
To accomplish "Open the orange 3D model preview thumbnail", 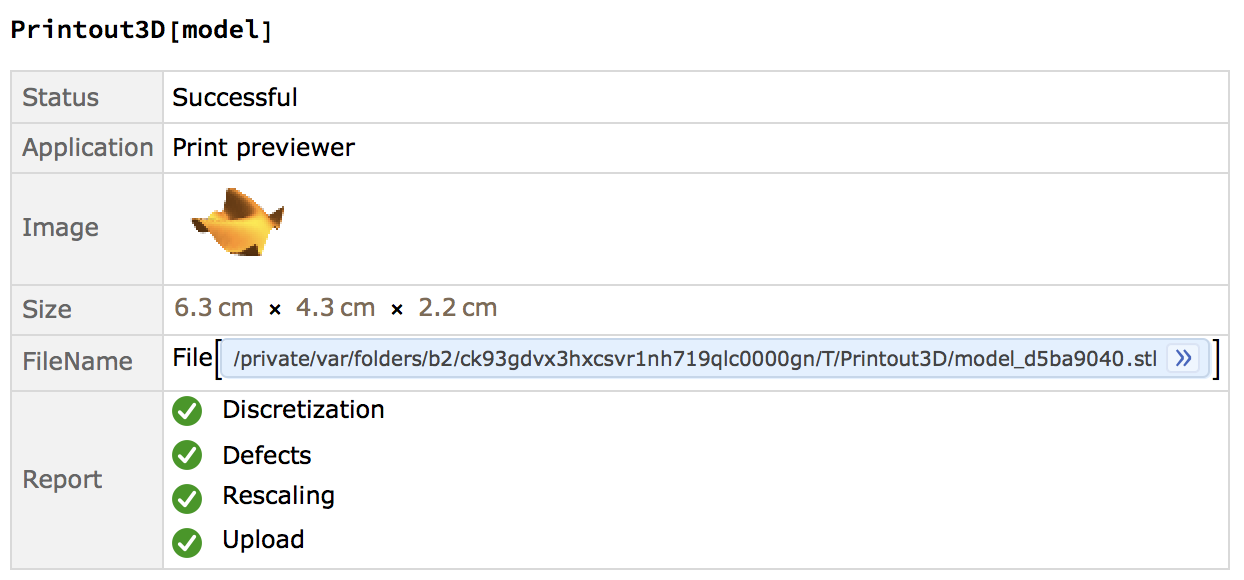I will click(x=238, y=222).
